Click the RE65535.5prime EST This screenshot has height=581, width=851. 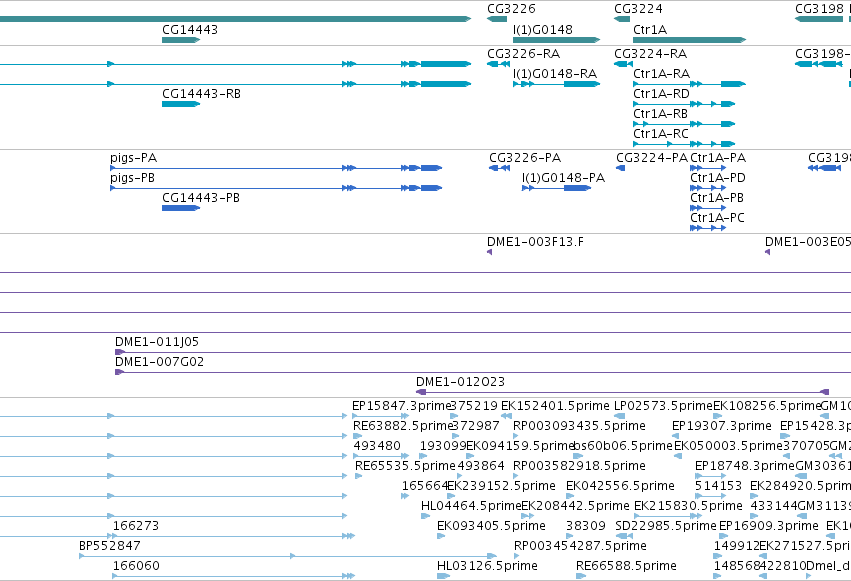tap(358, 476)
